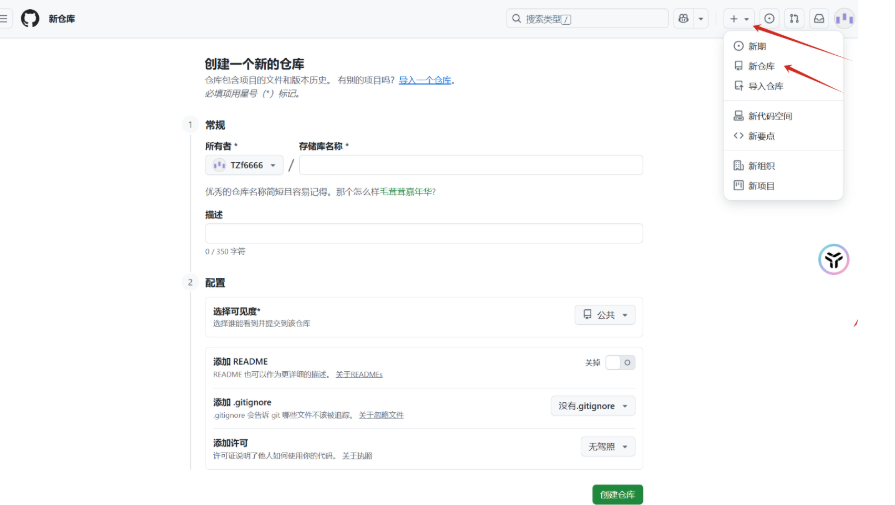Open the user avatar menu
895x505 pixels.
844,18
